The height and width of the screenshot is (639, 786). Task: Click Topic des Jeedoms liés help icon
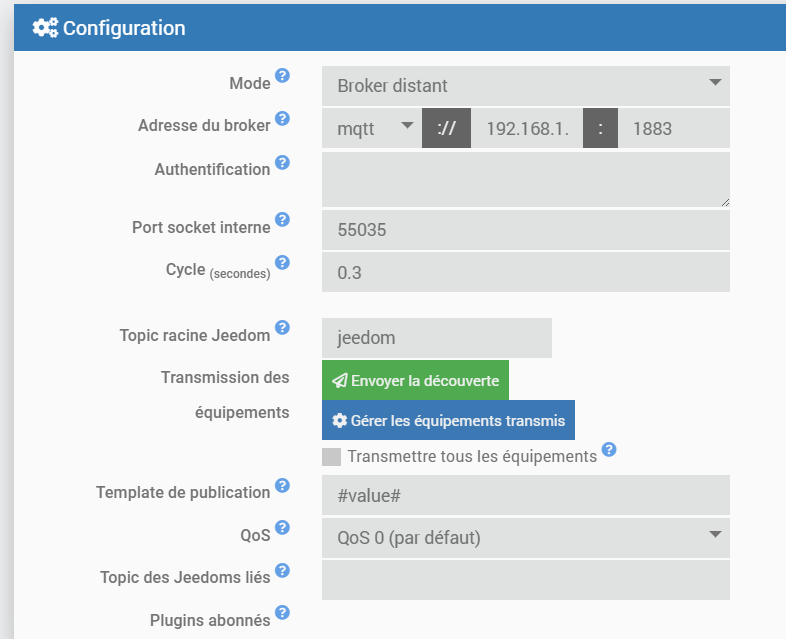pos(283,571)
